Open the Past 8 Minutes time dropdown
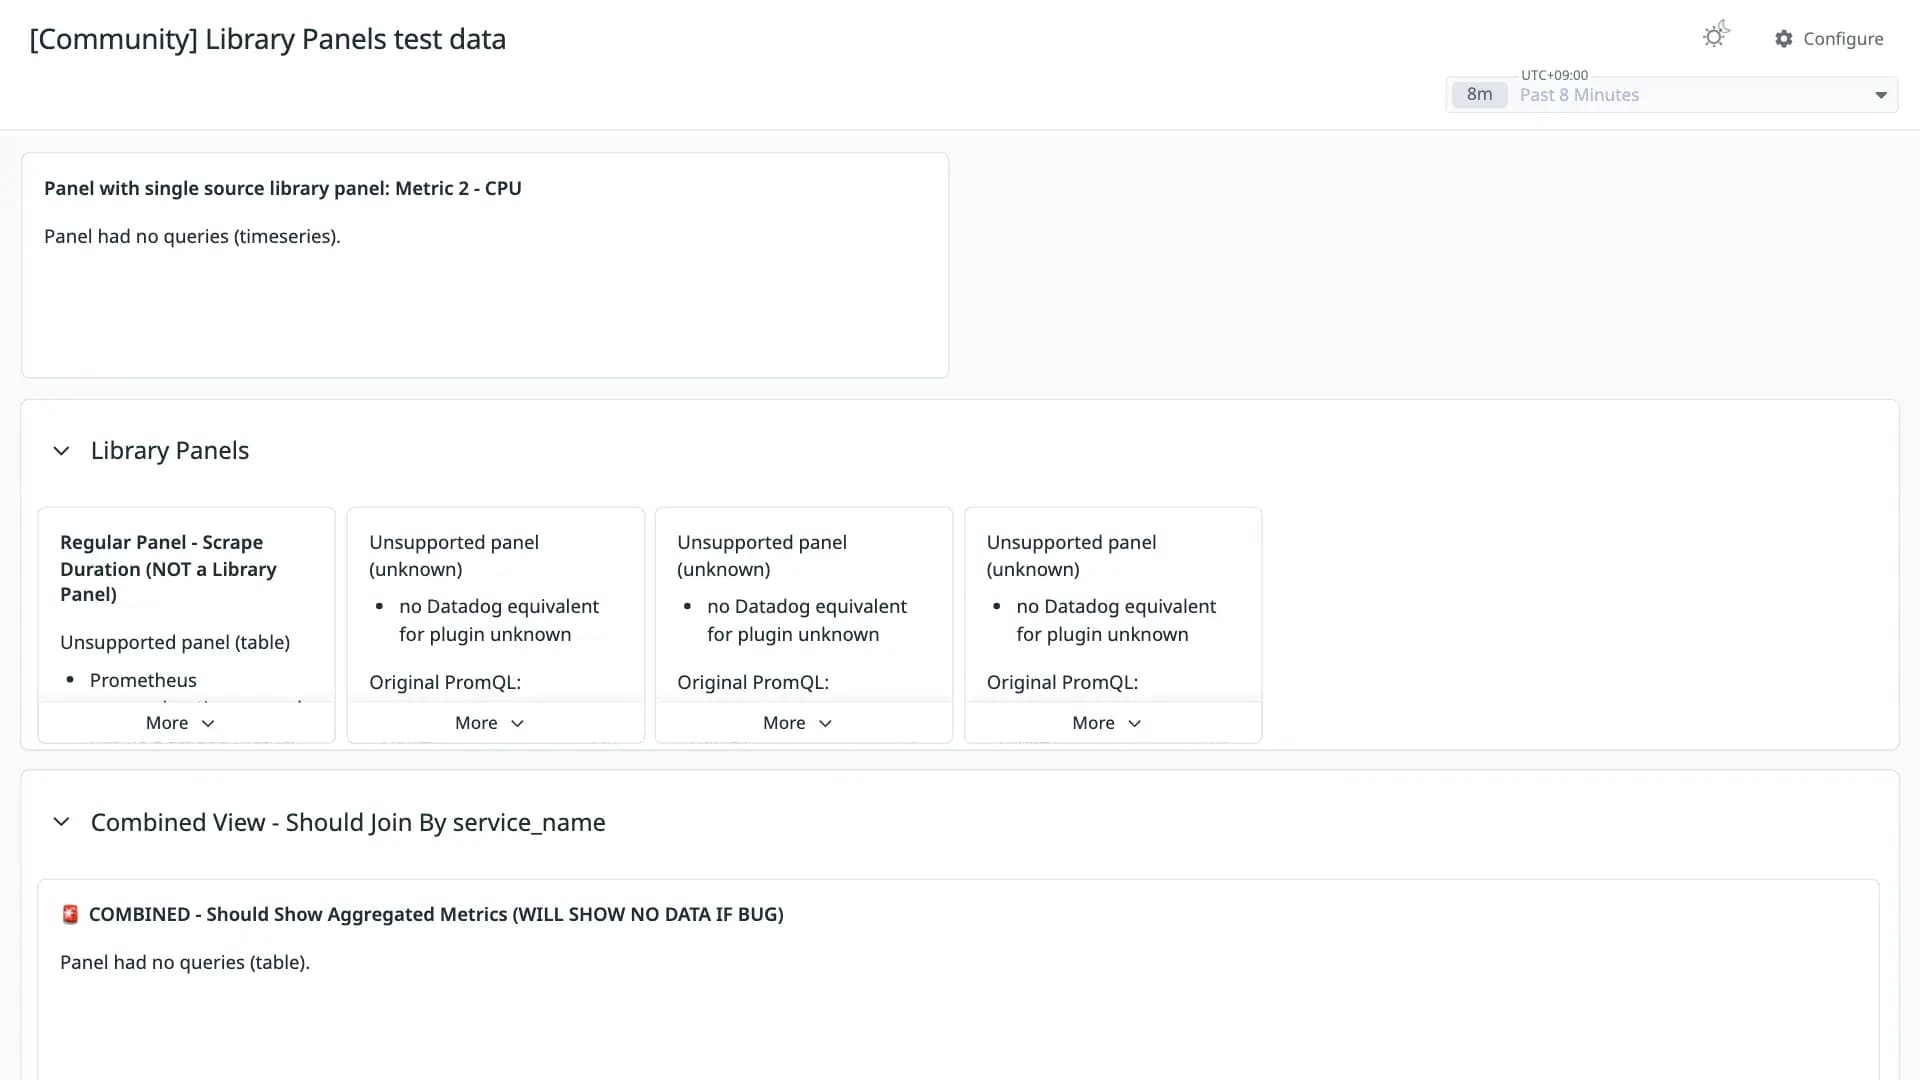This screenshot has height=1080, width=1920. [1671, 95]
